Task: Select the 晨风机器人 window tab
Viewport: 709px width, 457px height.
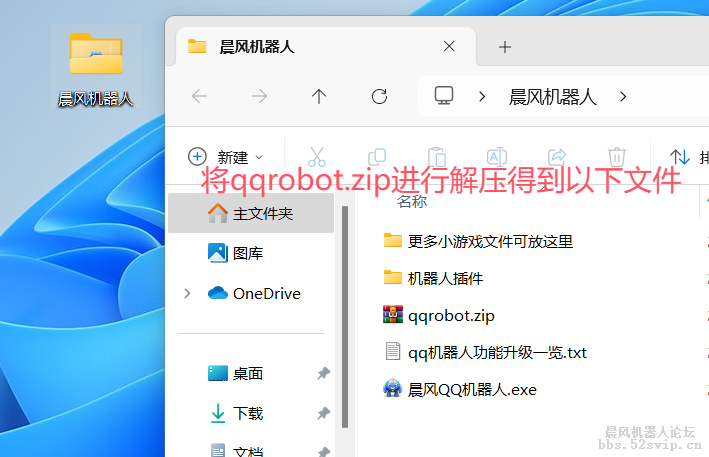Action: 325,47
